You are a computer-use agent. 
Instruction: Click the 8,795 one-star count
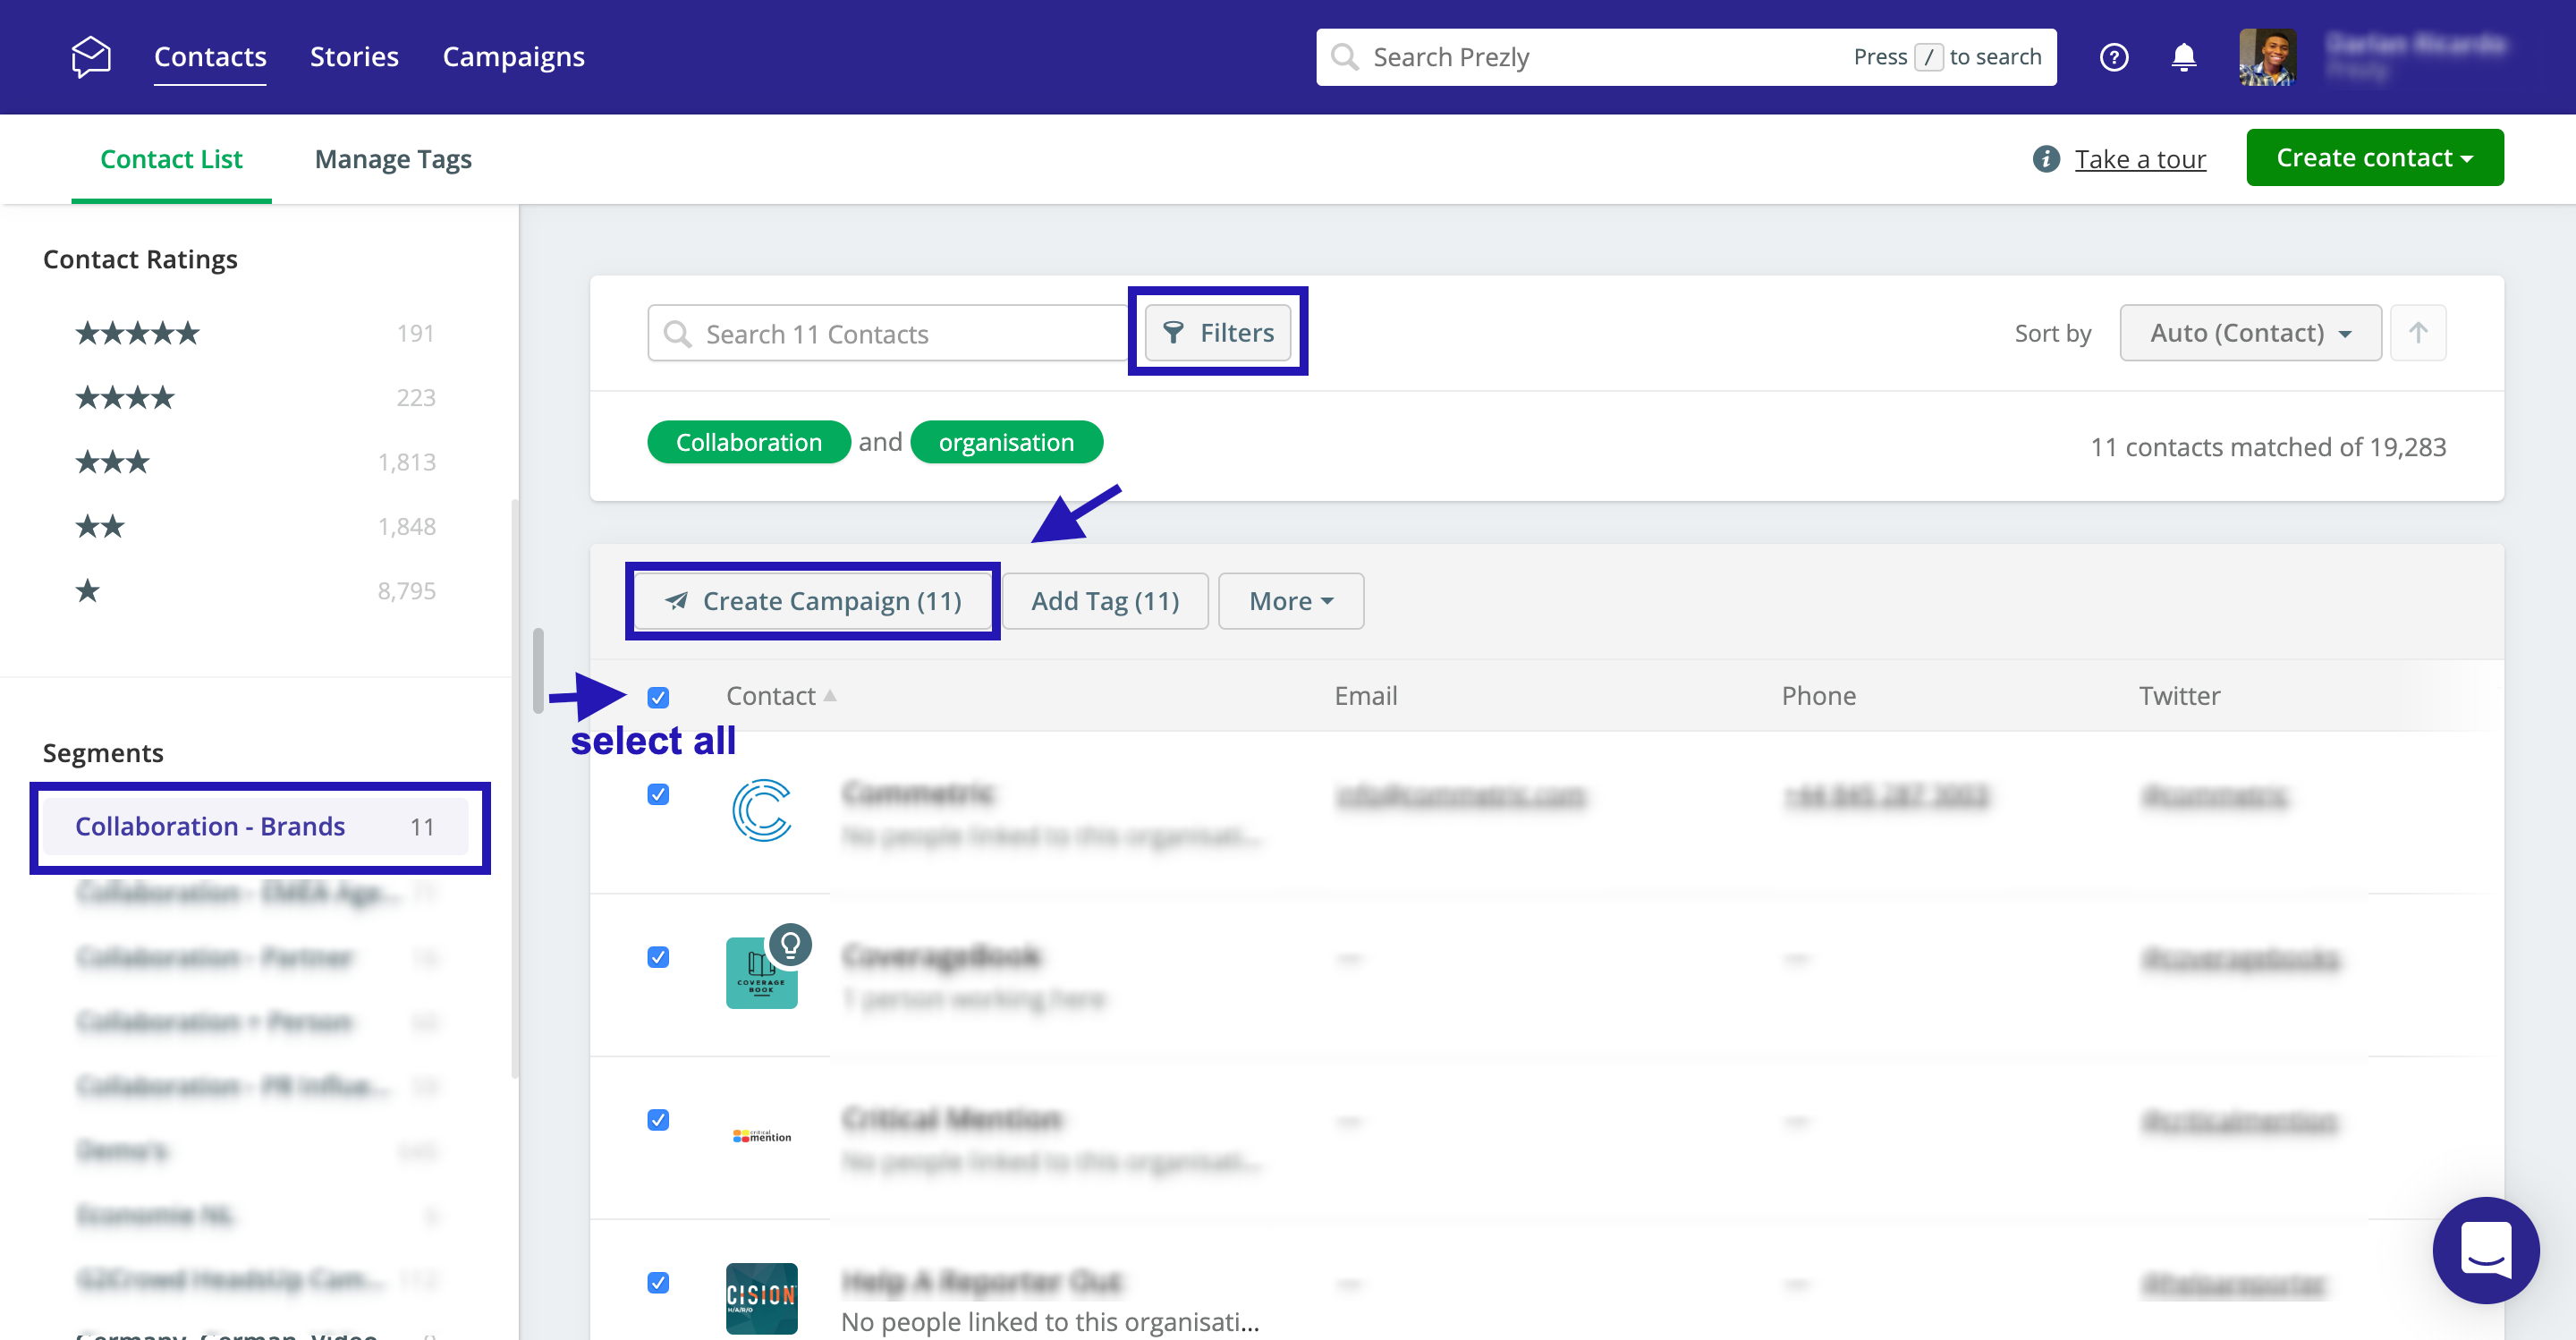pos(407,591)
